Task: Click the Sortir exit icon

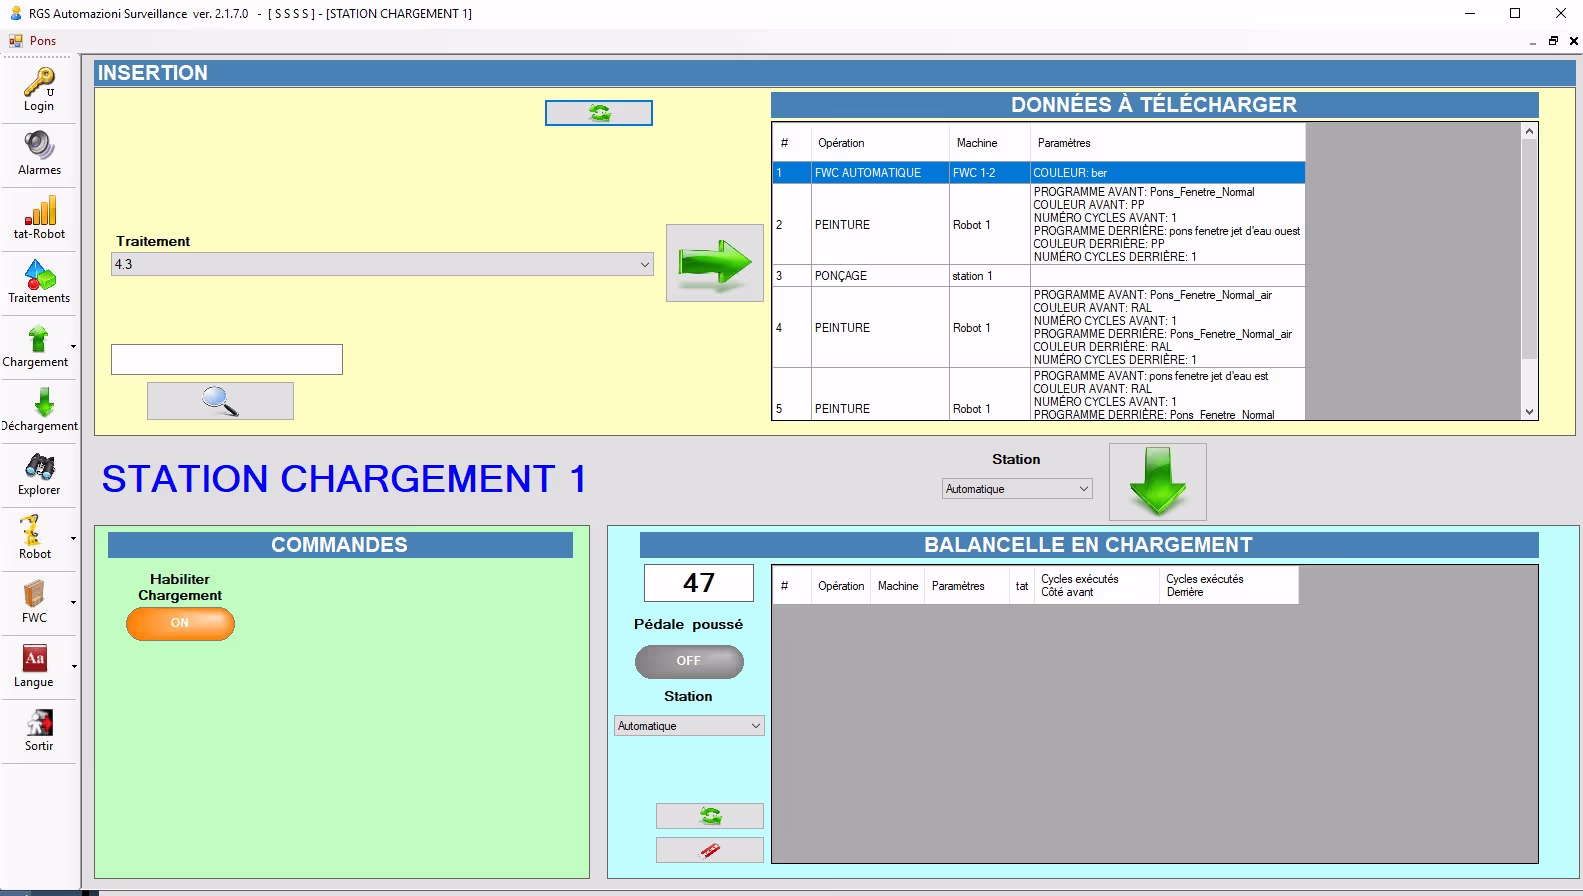Action: [x=39, y=729]
